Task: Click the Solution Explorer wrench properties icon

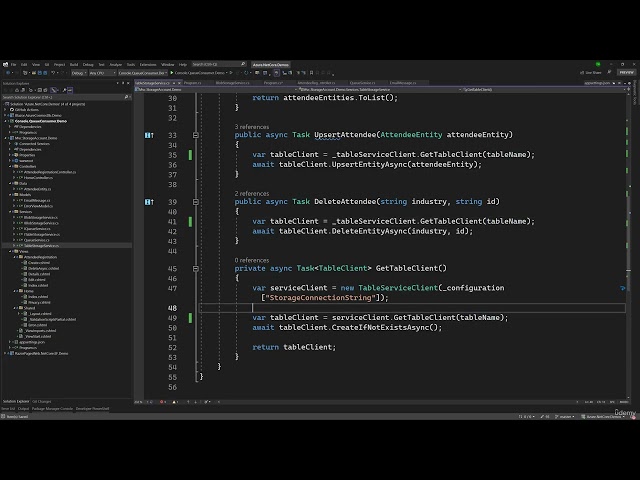Action: [x=64, y=90]
